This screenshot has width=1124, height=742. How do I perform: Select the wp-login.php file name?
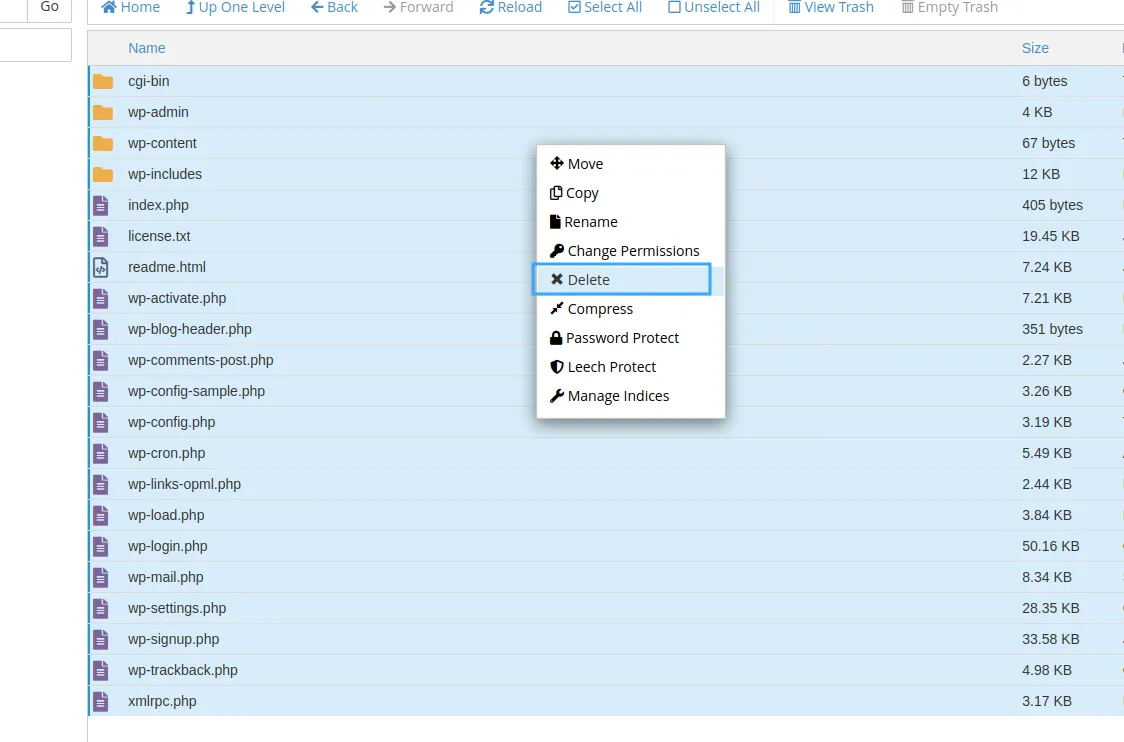coord(167,546)
